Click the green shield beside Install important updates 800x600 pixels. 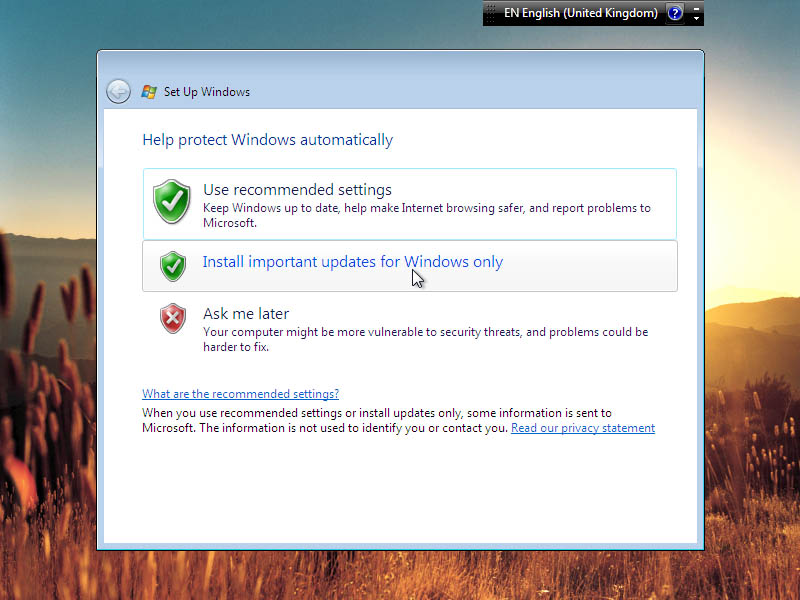(x=173, y=266)
